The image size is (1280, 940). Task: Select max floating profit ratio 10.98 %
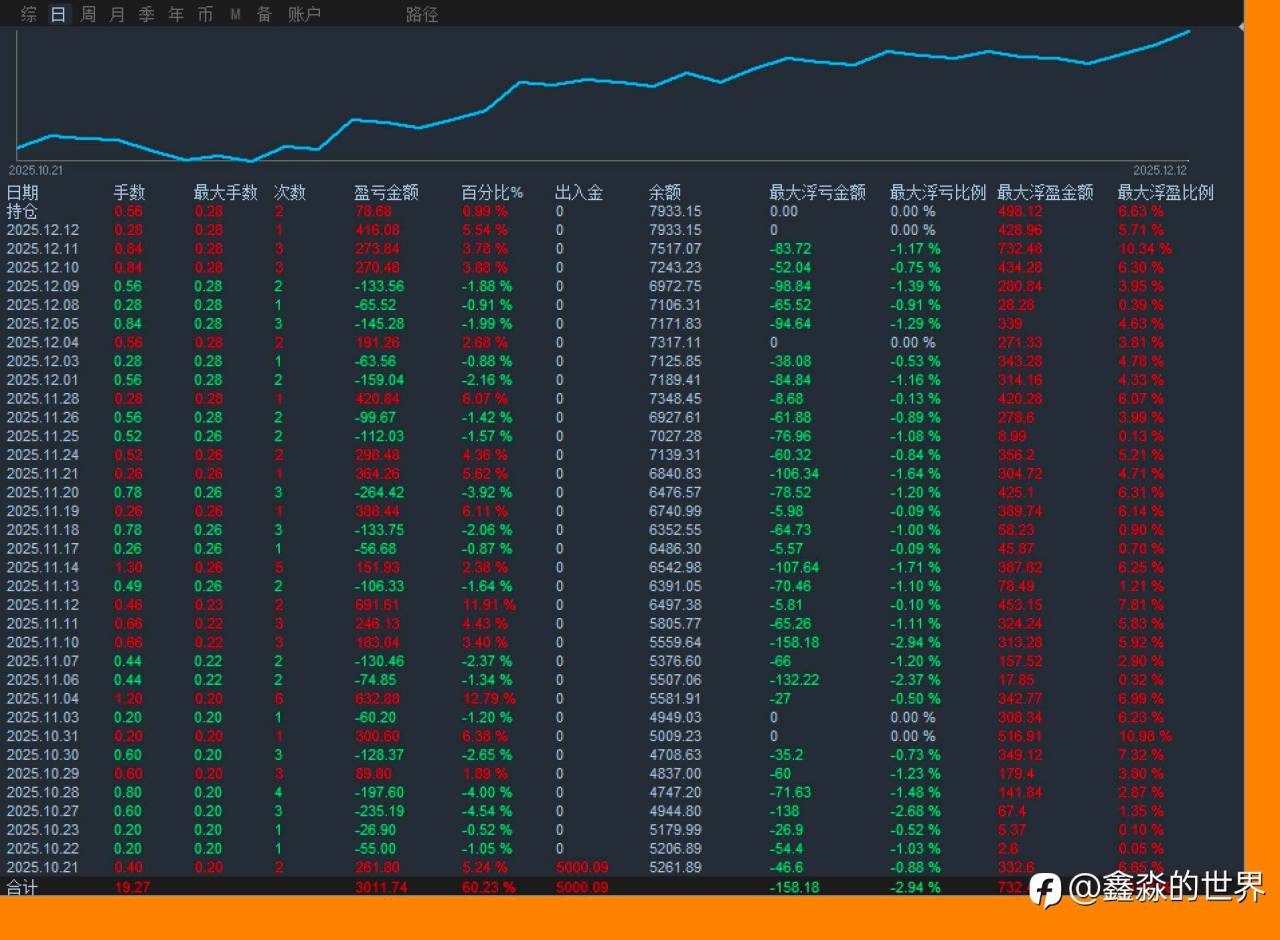(1145, 736)
